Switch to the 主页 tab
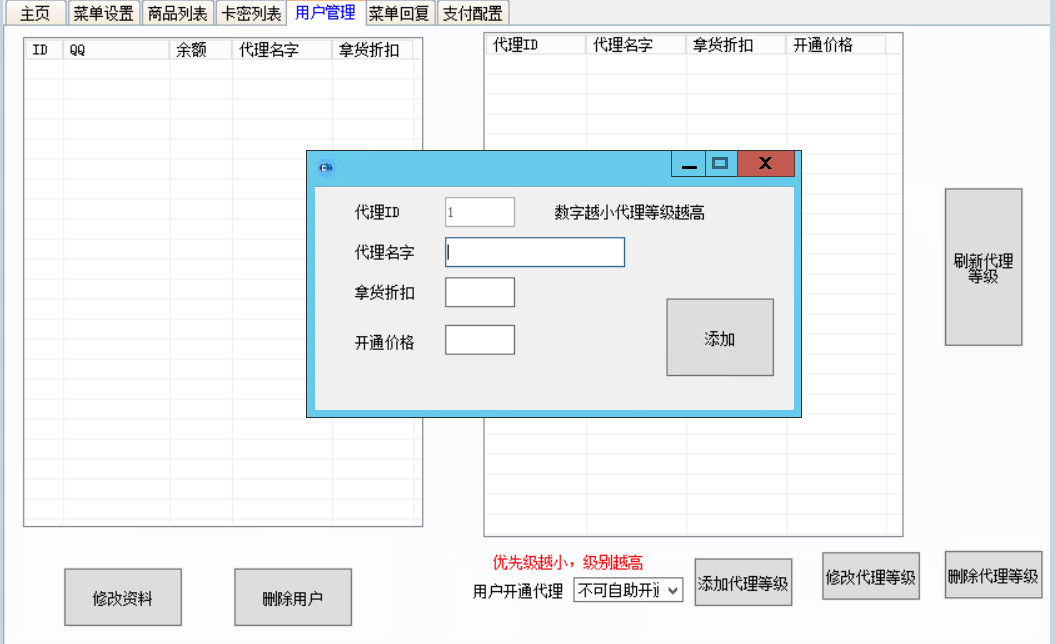The width and height of the screenshot is (1056, 644). 35,13
